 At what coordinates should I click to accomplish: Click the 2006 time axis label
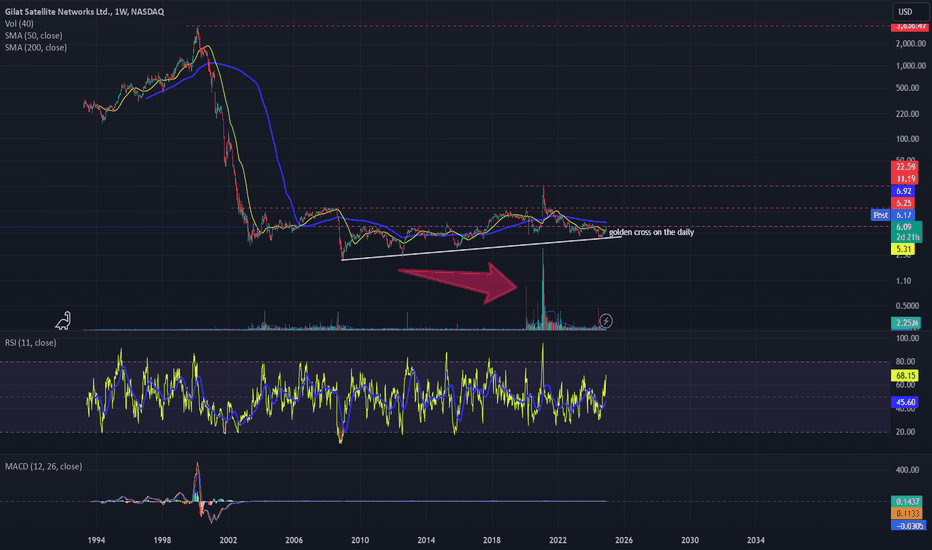tap(294, 540)
